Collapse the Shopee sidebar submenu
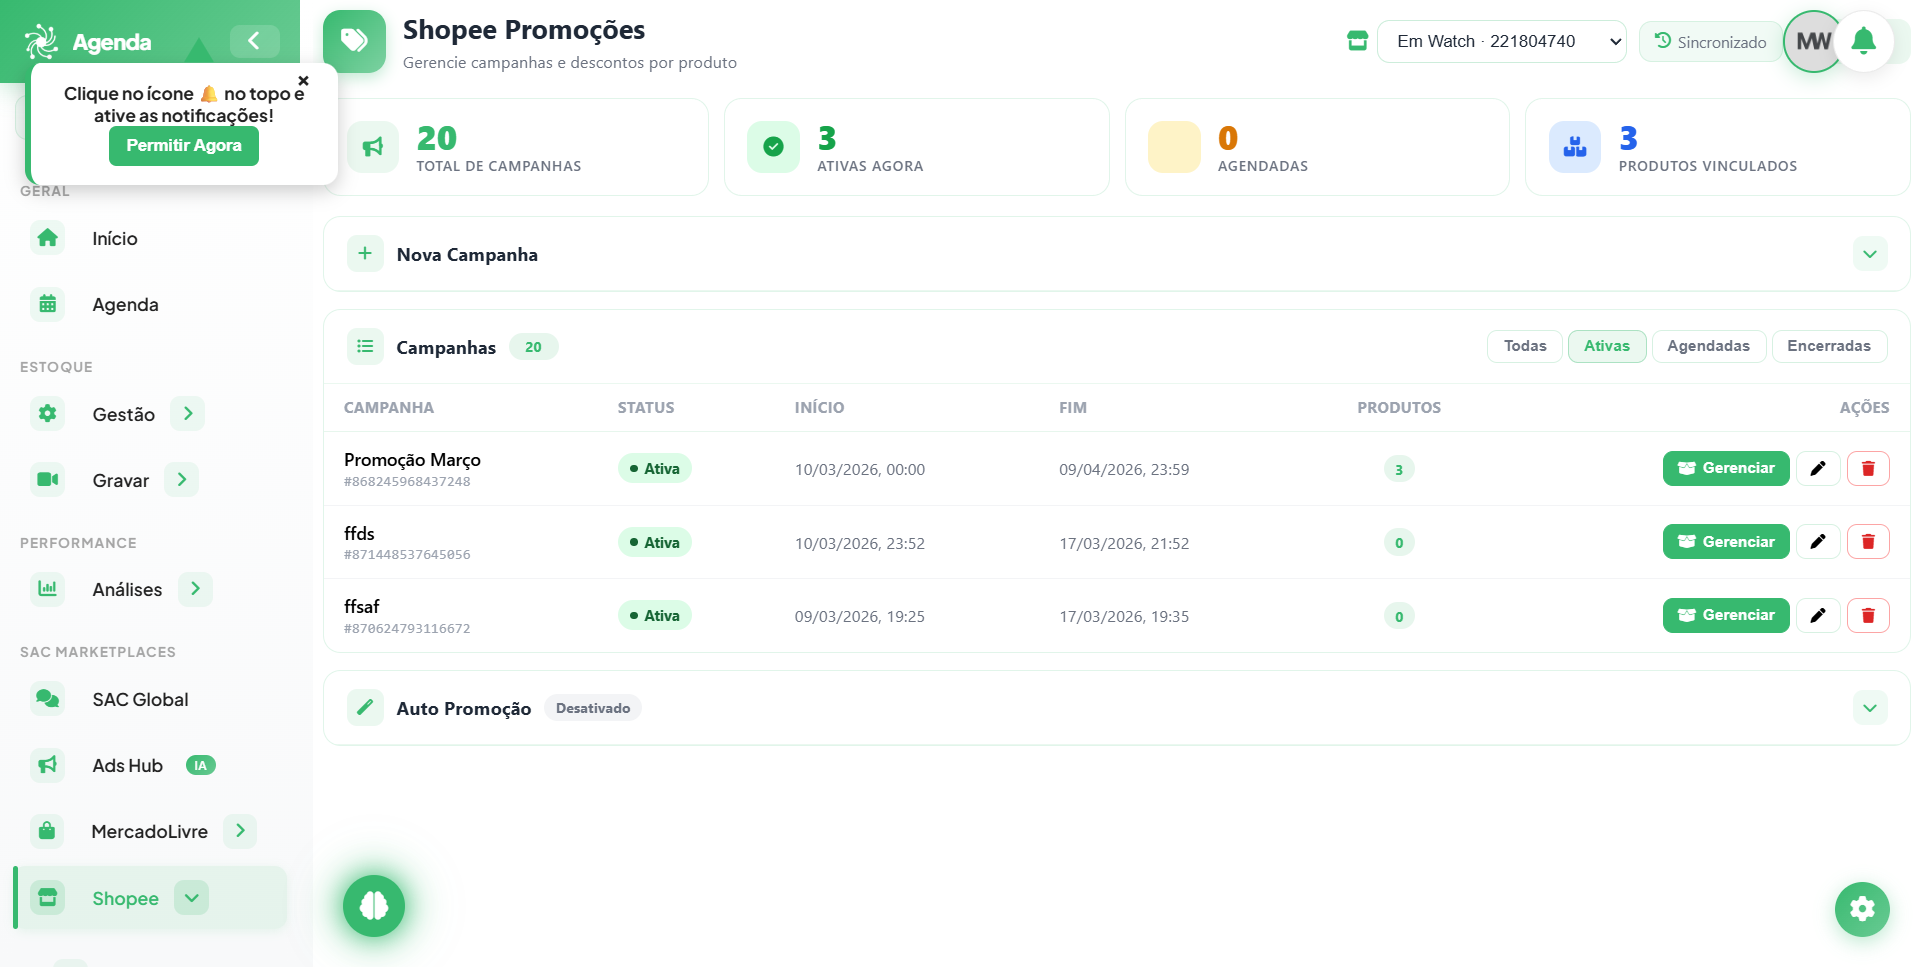Screen dimensions: 1920x967 tap(191, 898)
